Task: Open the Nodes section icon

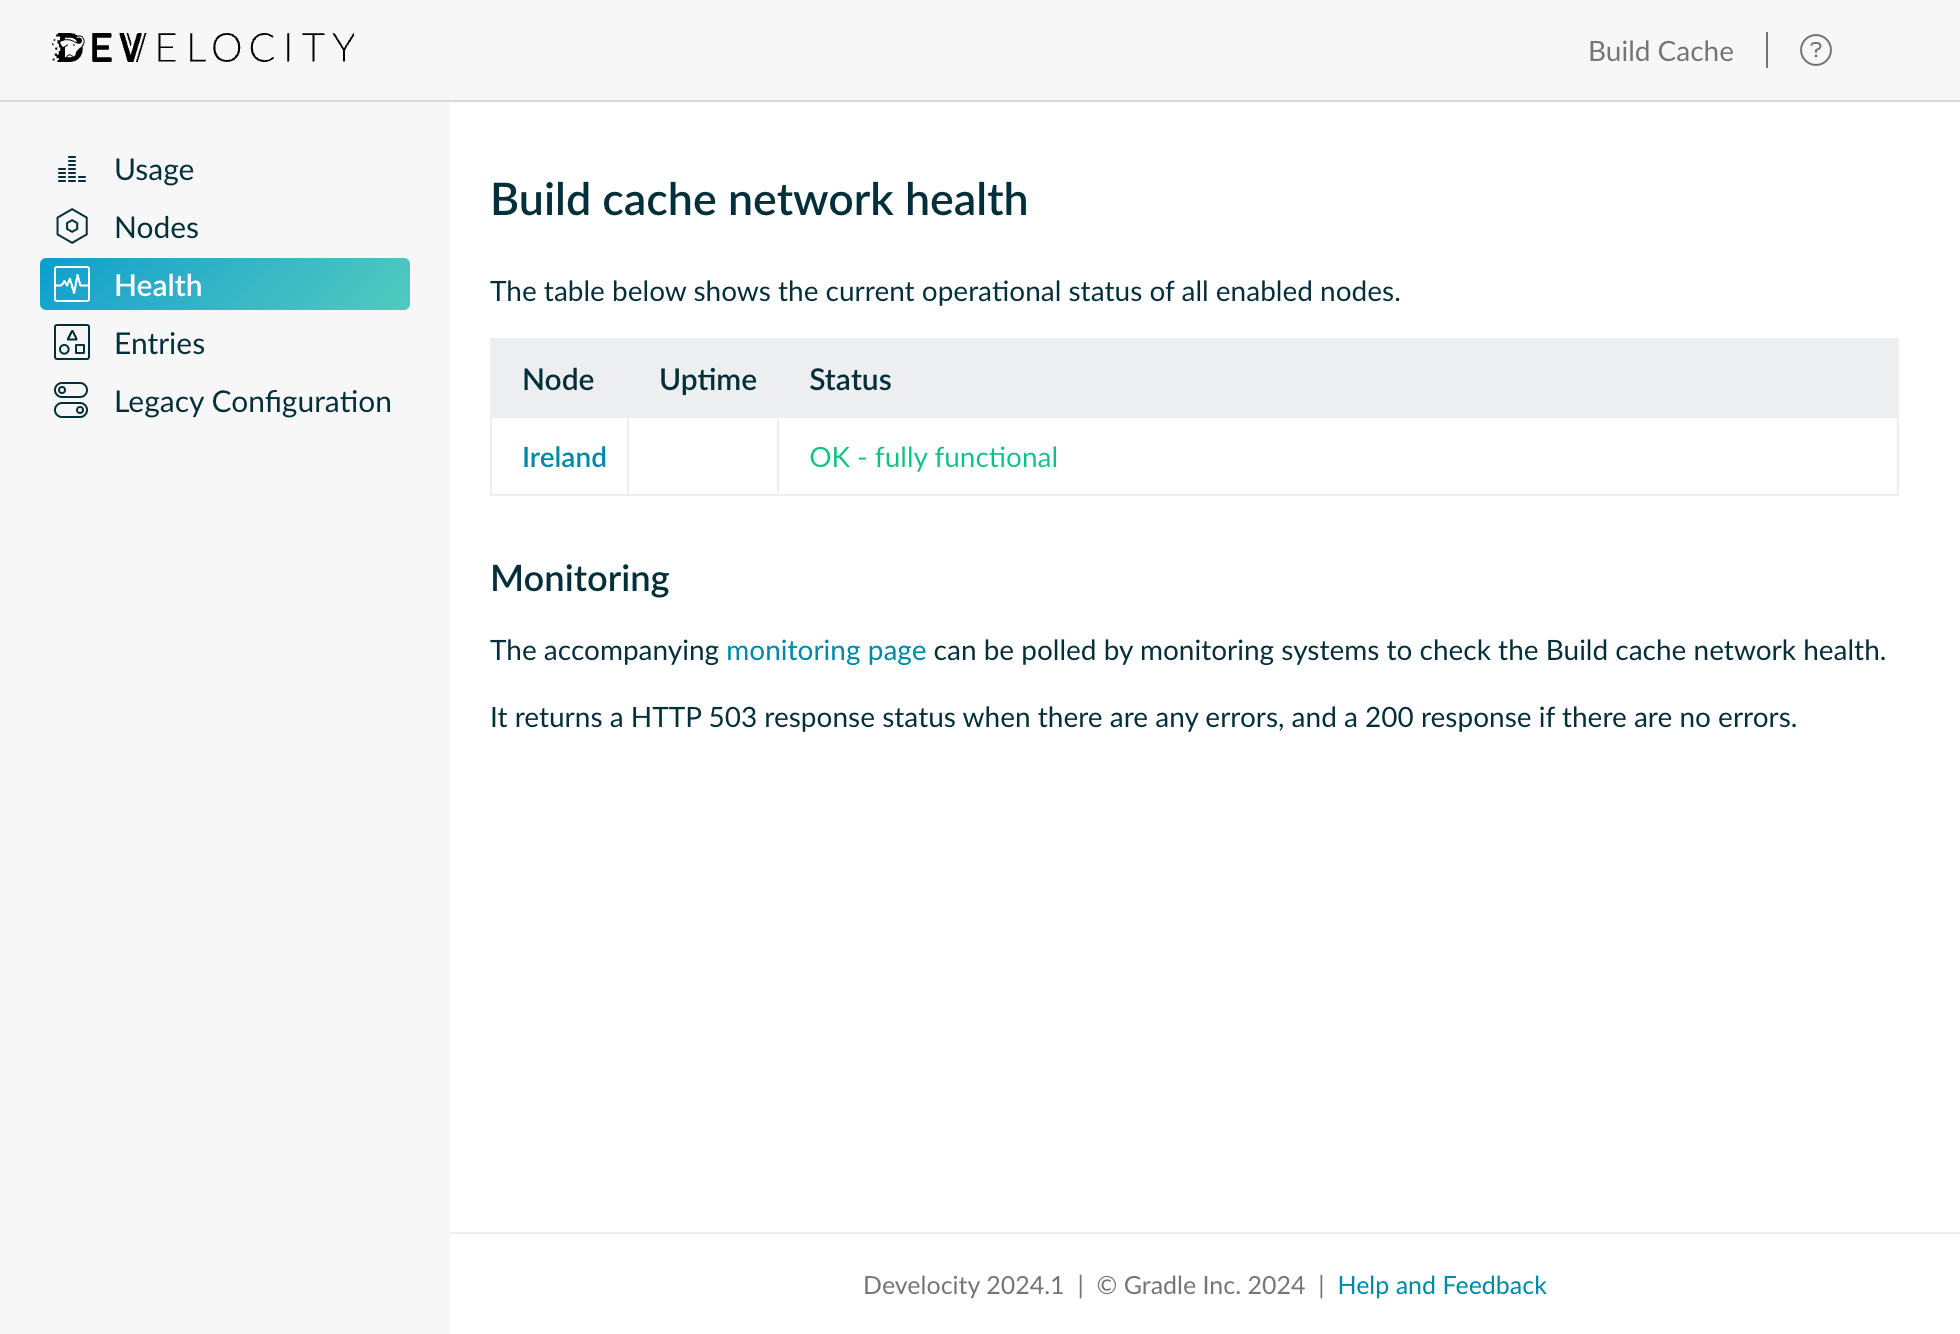Action: tap(71, 226)
